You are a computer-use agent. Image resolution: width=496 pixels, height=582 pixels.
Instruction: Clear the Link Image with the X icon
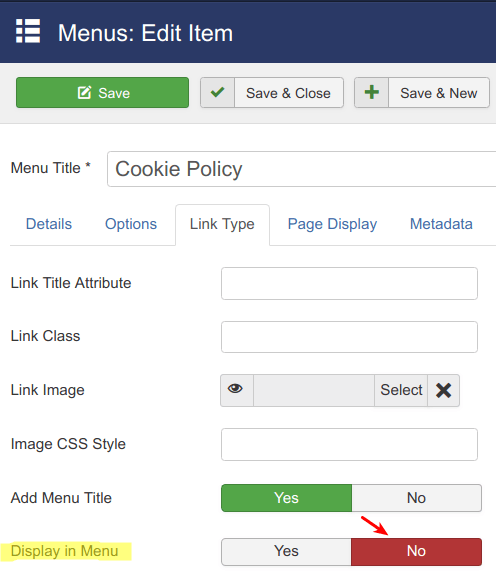444,390
